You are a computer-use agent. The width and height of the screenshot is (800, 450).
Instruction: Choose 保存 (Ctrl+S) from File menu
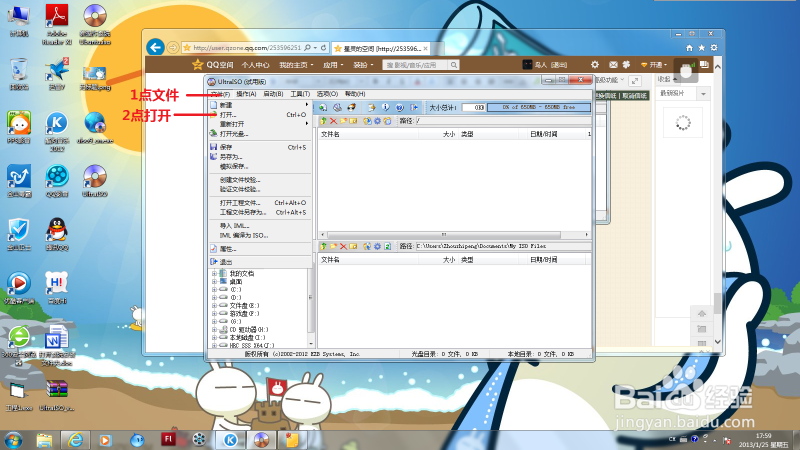pos(259,147)
